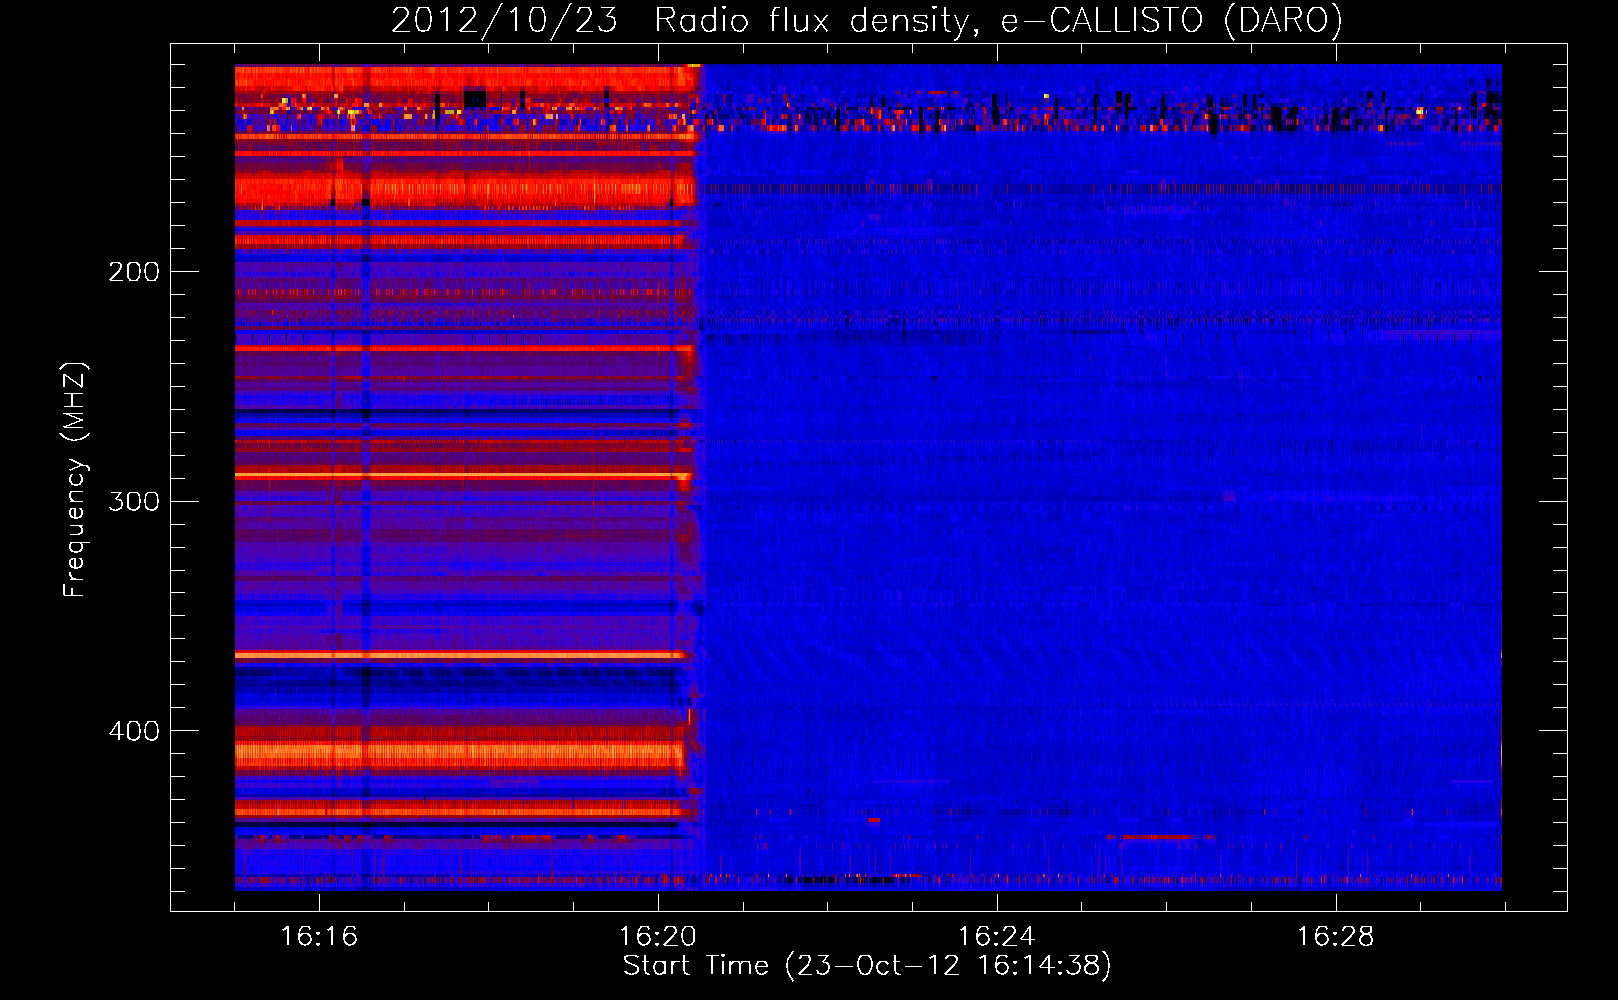Click the 400 frequency tick label
The image size is (1618, 1000).
[x=134, y=731]
